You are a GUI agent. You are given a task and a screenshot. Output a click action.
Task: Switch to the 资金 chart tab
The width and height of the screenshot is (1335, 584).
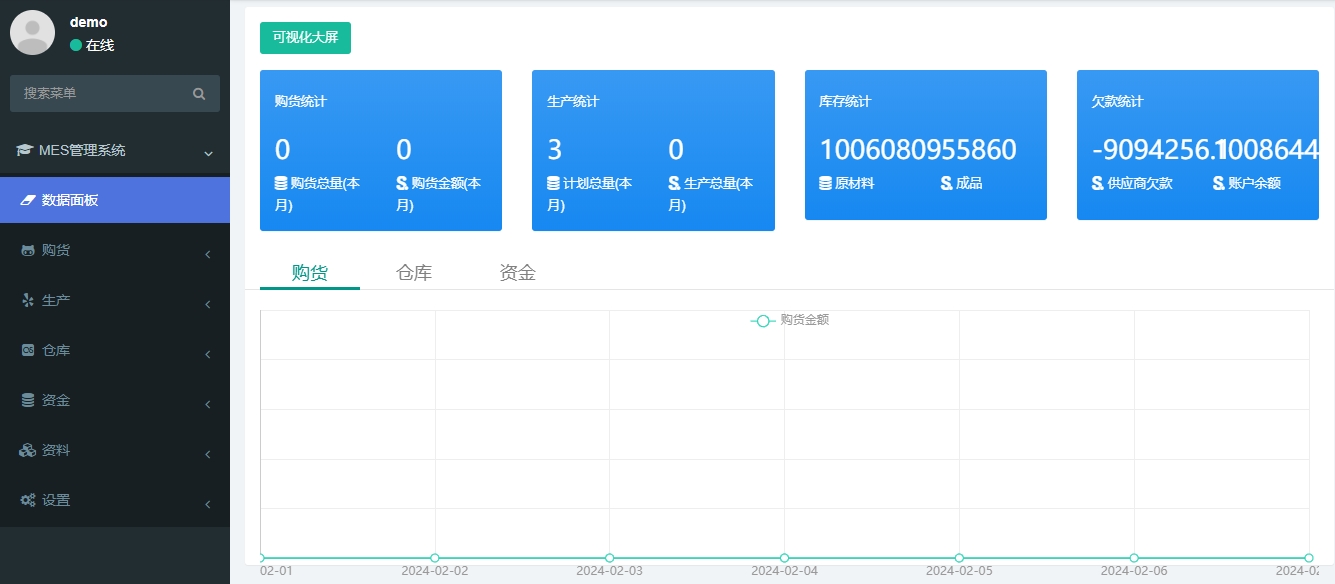[517, 273]
